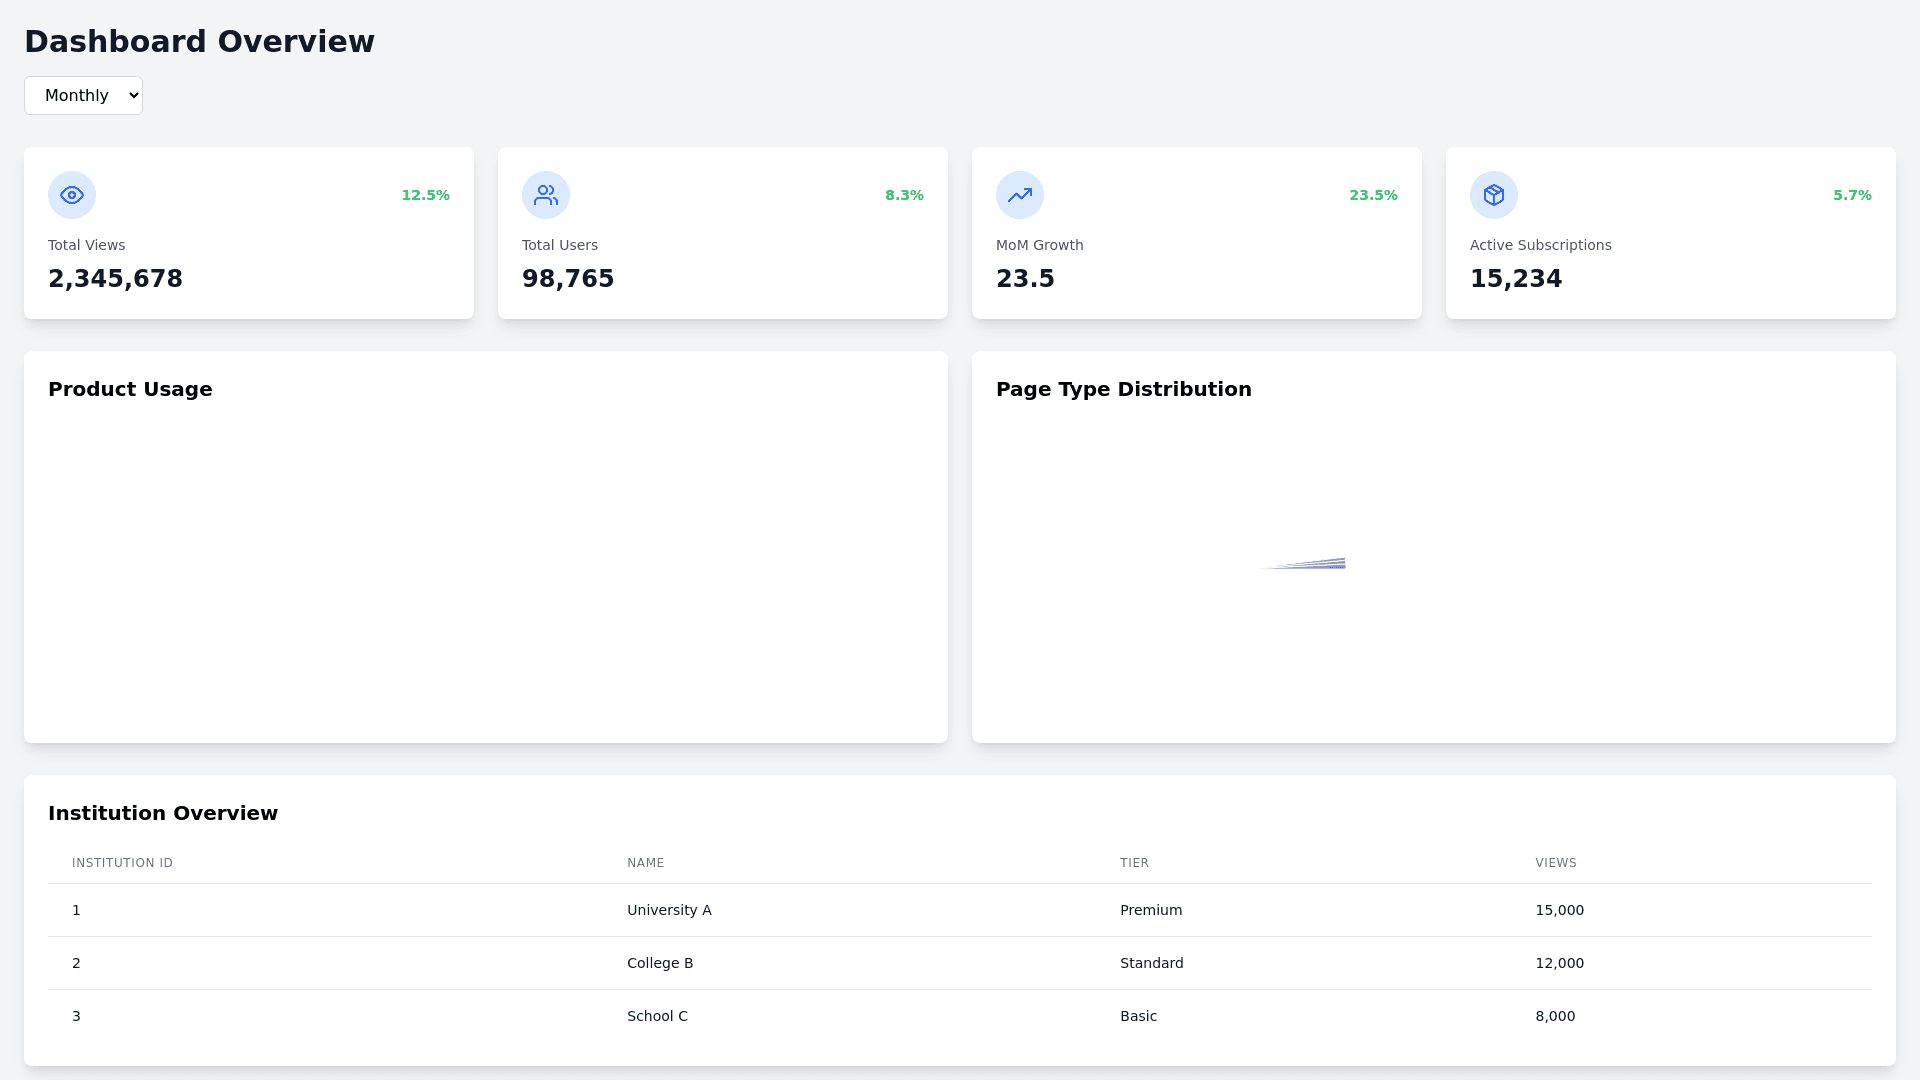The width and height of the screenshot is (1920, 1080).
Task: Open the Monthly period dropdown
Action: pos(83,95)
